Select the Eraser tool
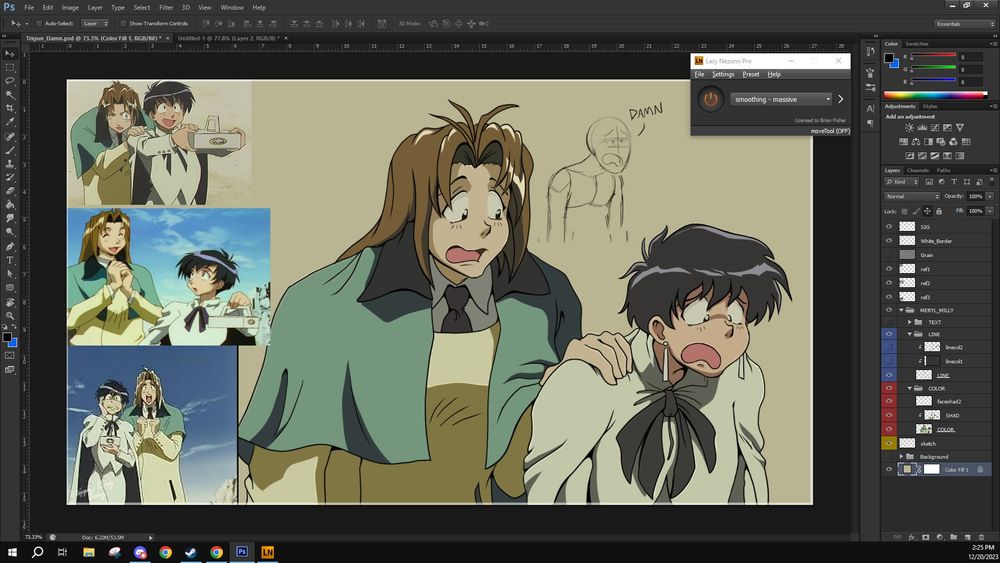Viewport: 1000px width, 563px height. [10, 191]
